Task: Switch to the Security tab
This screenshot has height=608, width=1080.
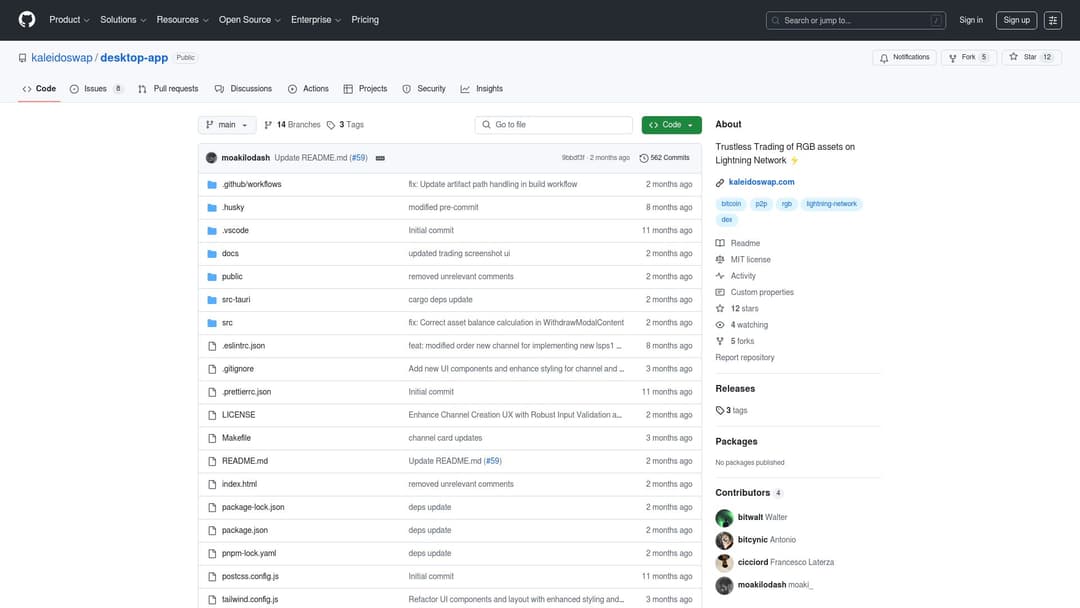Action: [424, 89]
